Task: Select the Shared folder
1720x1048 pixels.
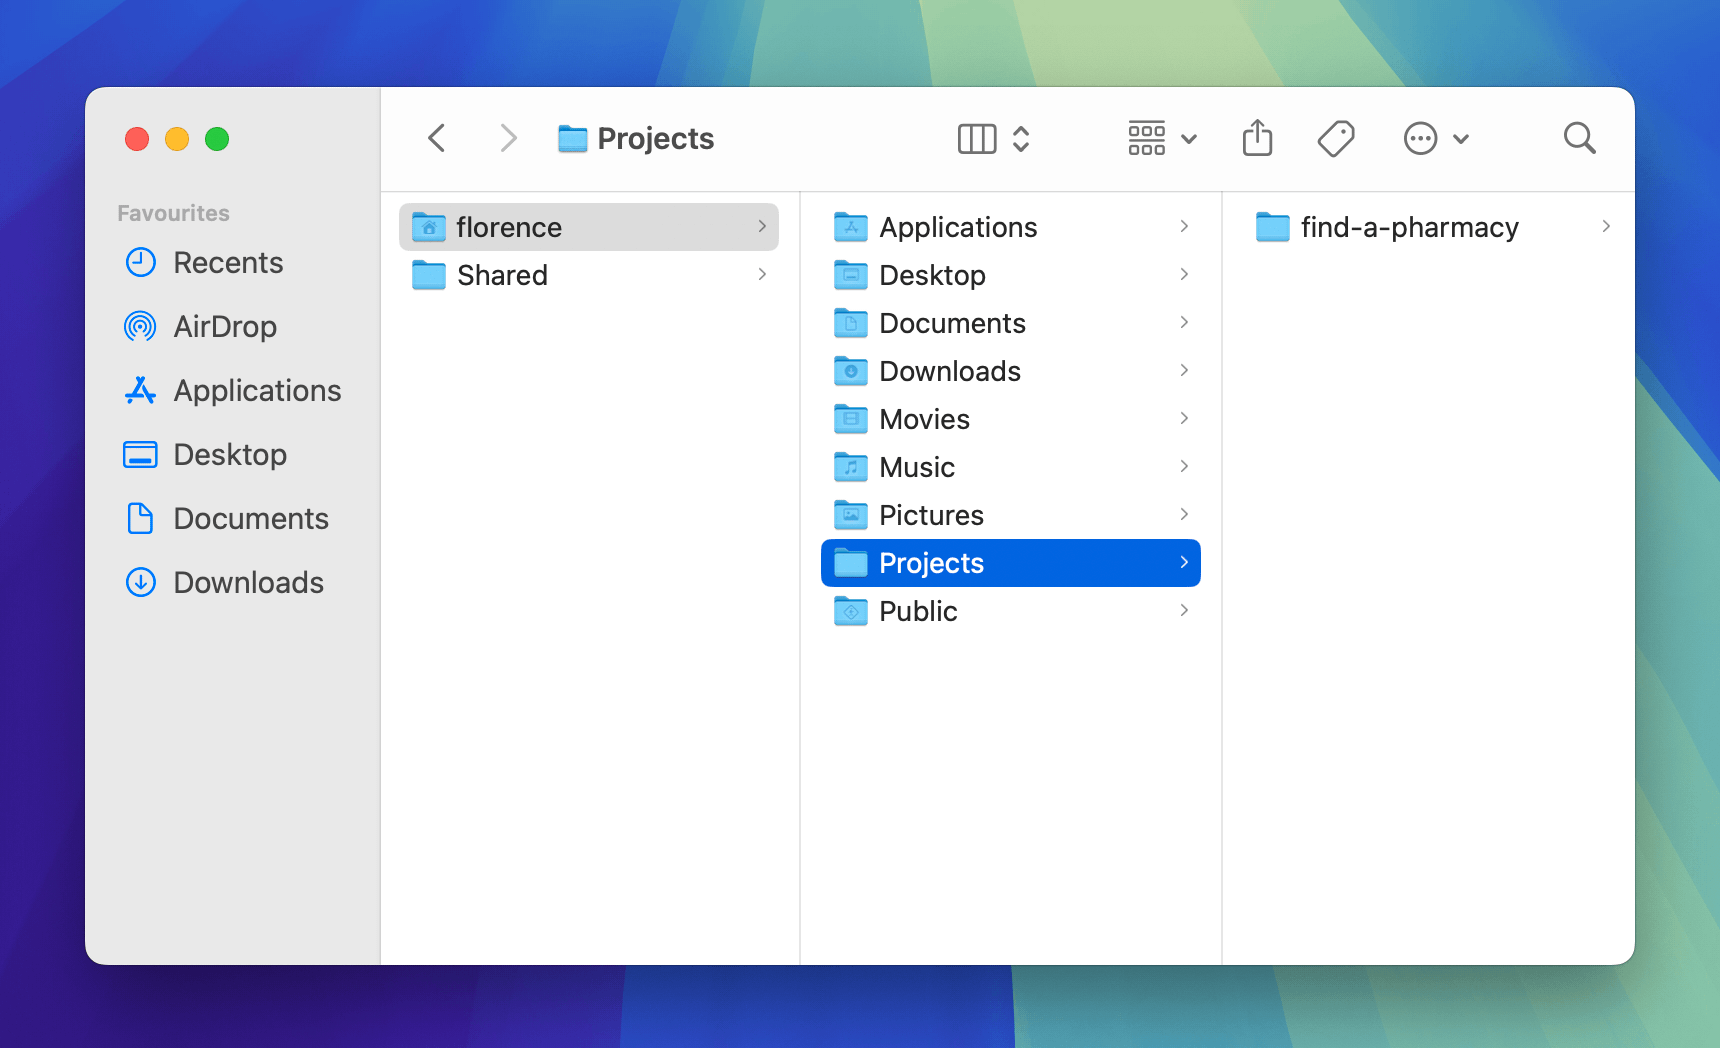Action: 502,275
